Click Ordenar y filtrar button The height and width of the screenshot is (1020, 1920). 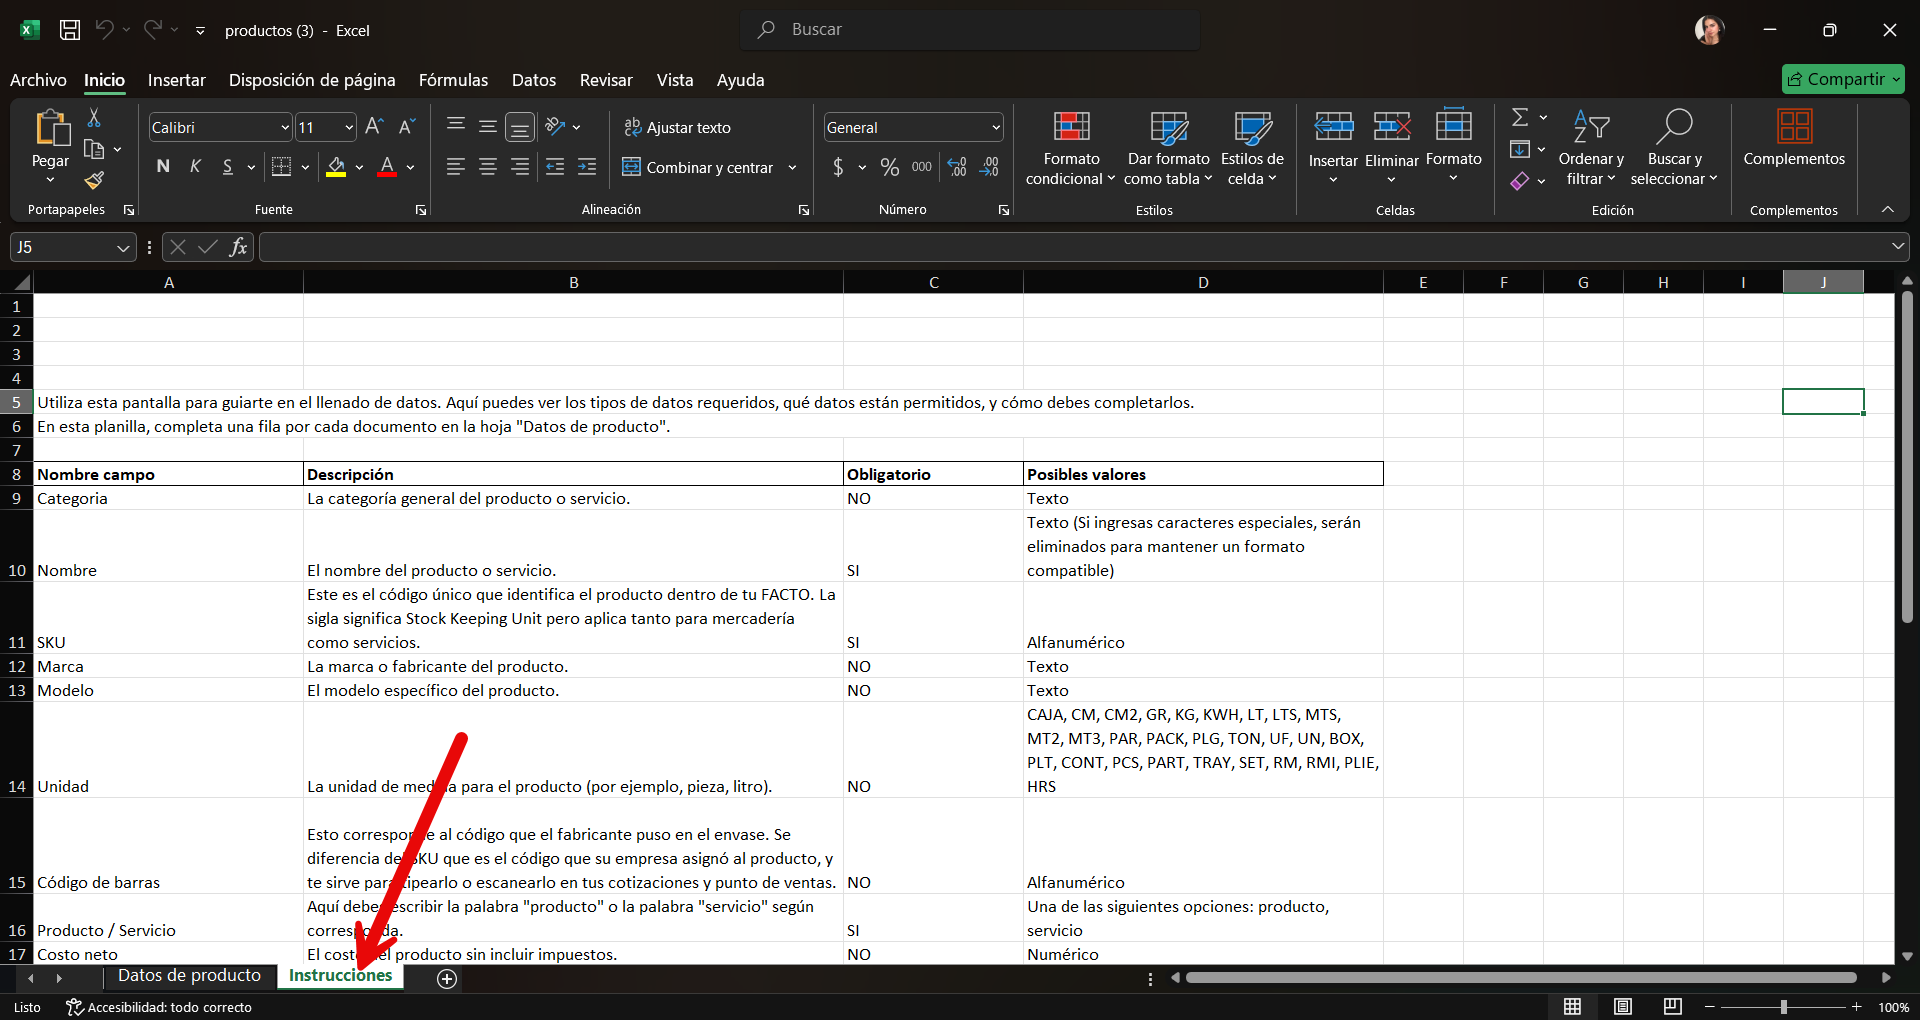pyautogui.click(x=1590, y=147)
